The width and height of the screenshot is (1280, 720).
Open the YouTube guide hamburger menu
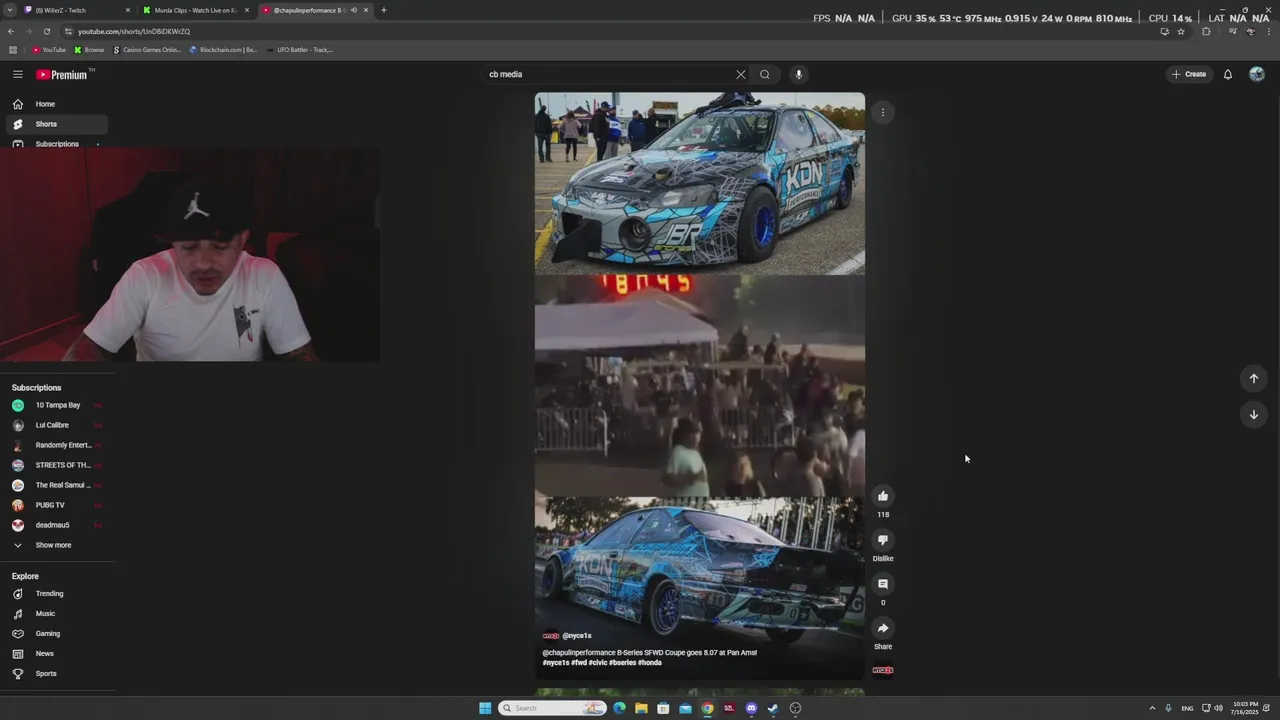coord(17,74)
